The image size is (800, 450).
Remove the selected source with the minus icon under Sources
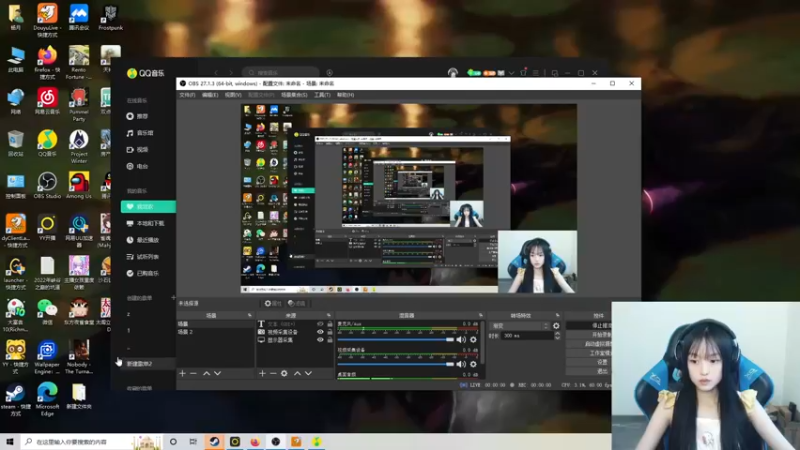273,373
